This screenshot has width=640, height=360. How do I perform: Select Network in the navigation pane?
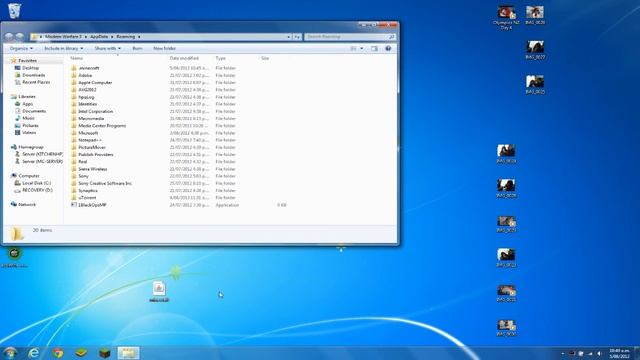pos(27,204)
